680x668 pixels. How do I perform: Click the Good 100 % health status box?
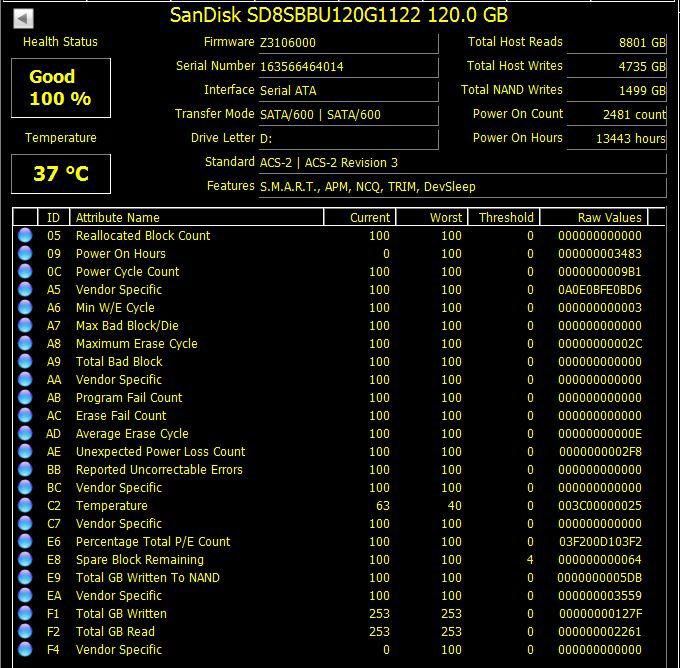(x=61, y=88)
